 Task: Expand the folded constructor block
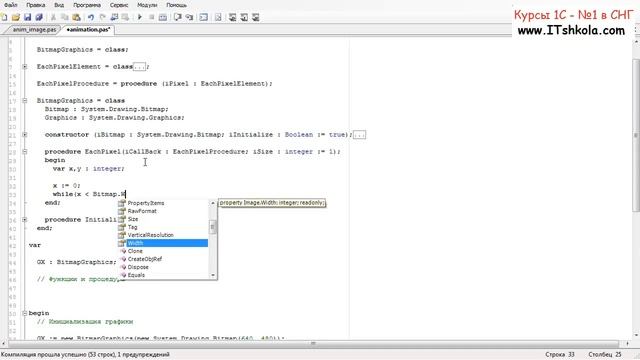point(25,134)
